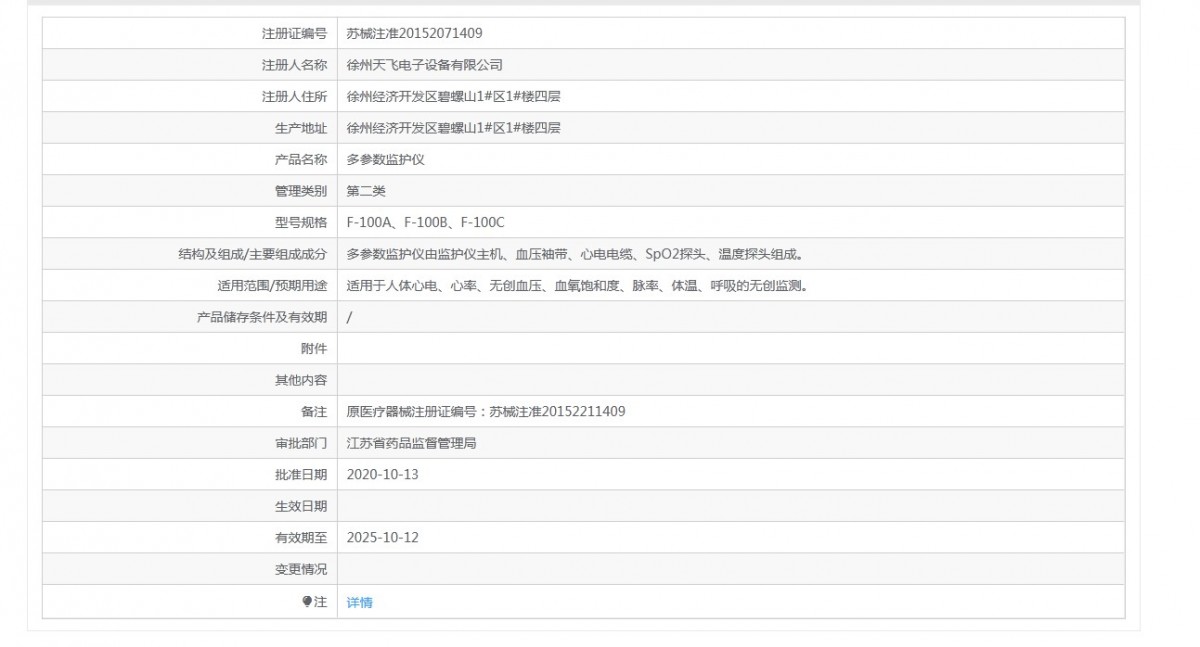Select the 第二类 management category value
Viewport: 1200px width, 647px height.
pos(366,191)
